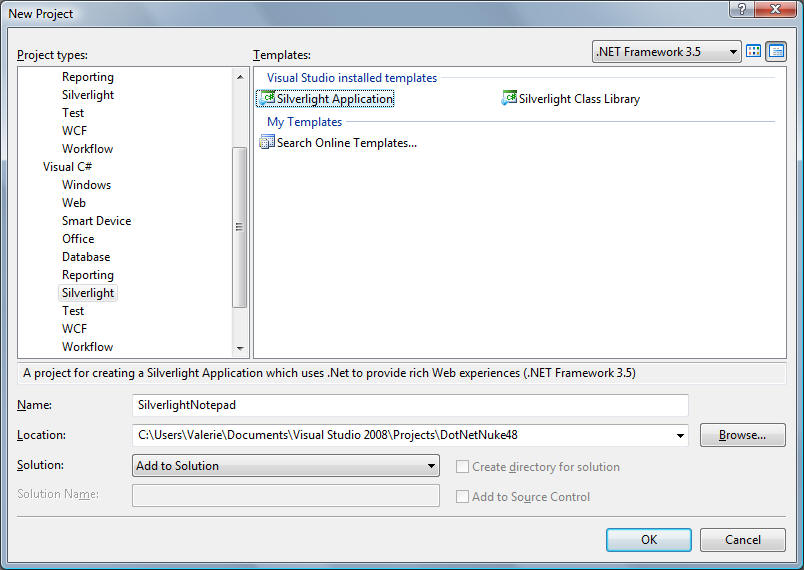
Task: Select the Silverlight Class Library template icon
Action: tap(509, 99)
